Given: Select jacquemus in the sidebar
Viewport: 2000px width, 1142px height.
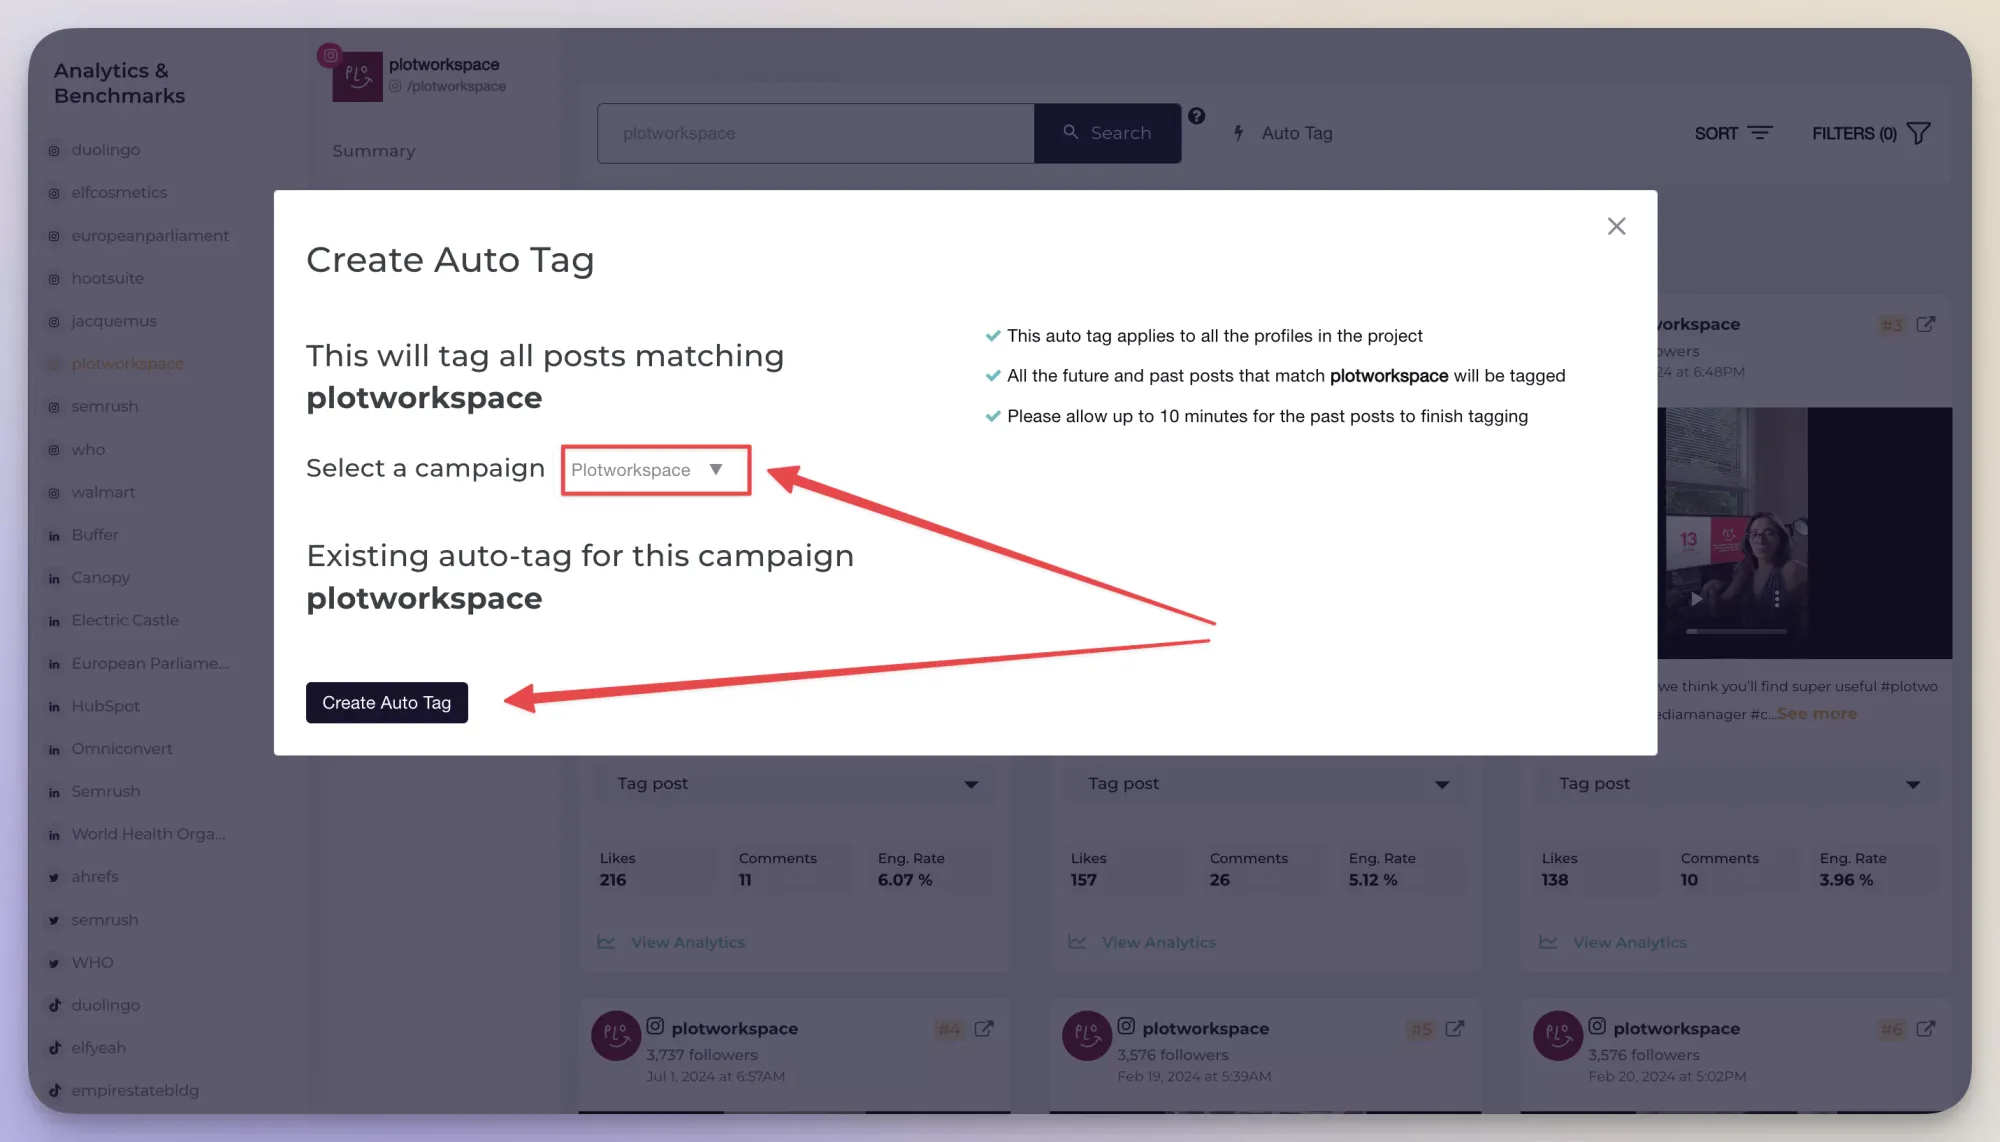Looking at the screenshot, I should coord(113,322).
